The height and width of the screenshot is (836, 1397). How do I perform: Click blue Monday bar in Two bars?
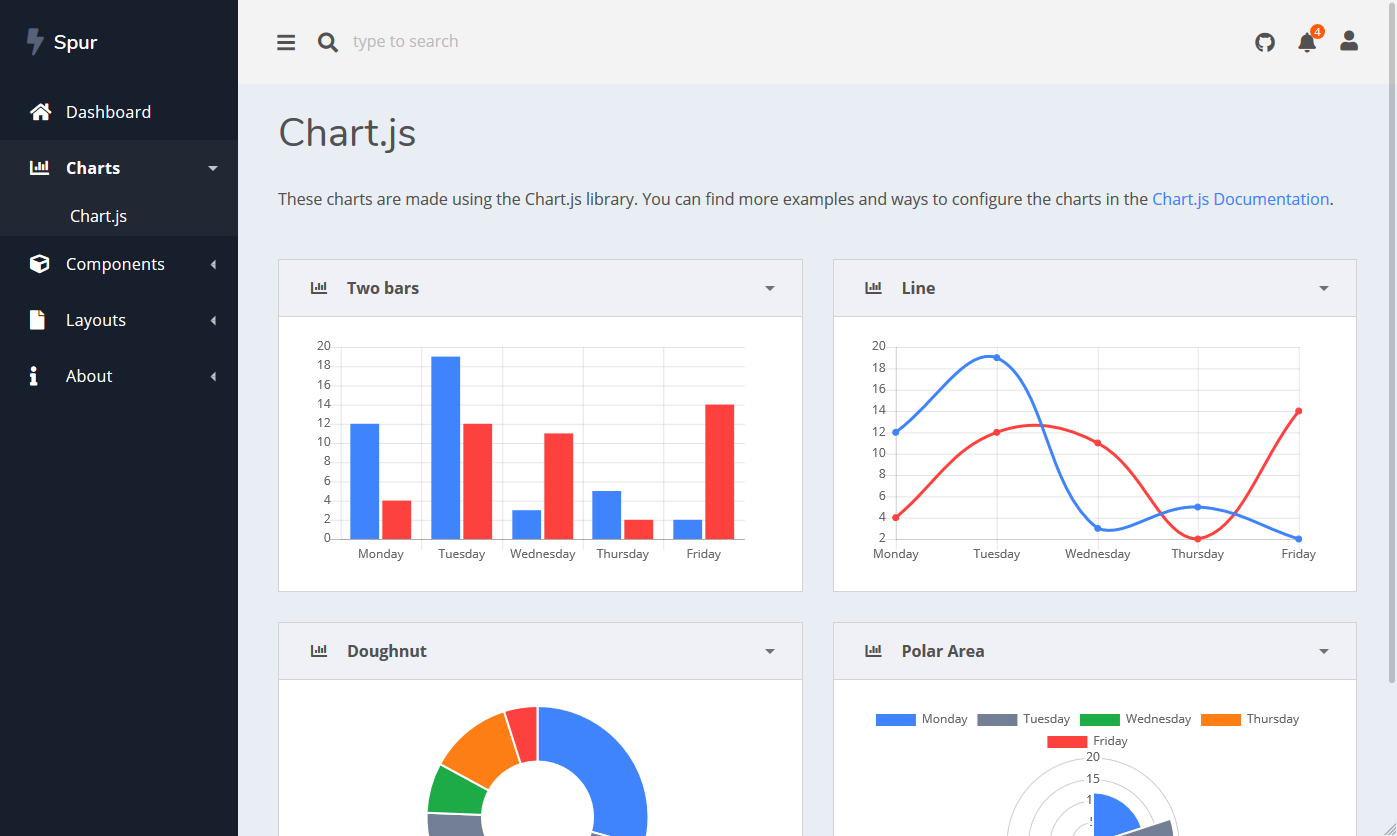(x=365, y=481)
